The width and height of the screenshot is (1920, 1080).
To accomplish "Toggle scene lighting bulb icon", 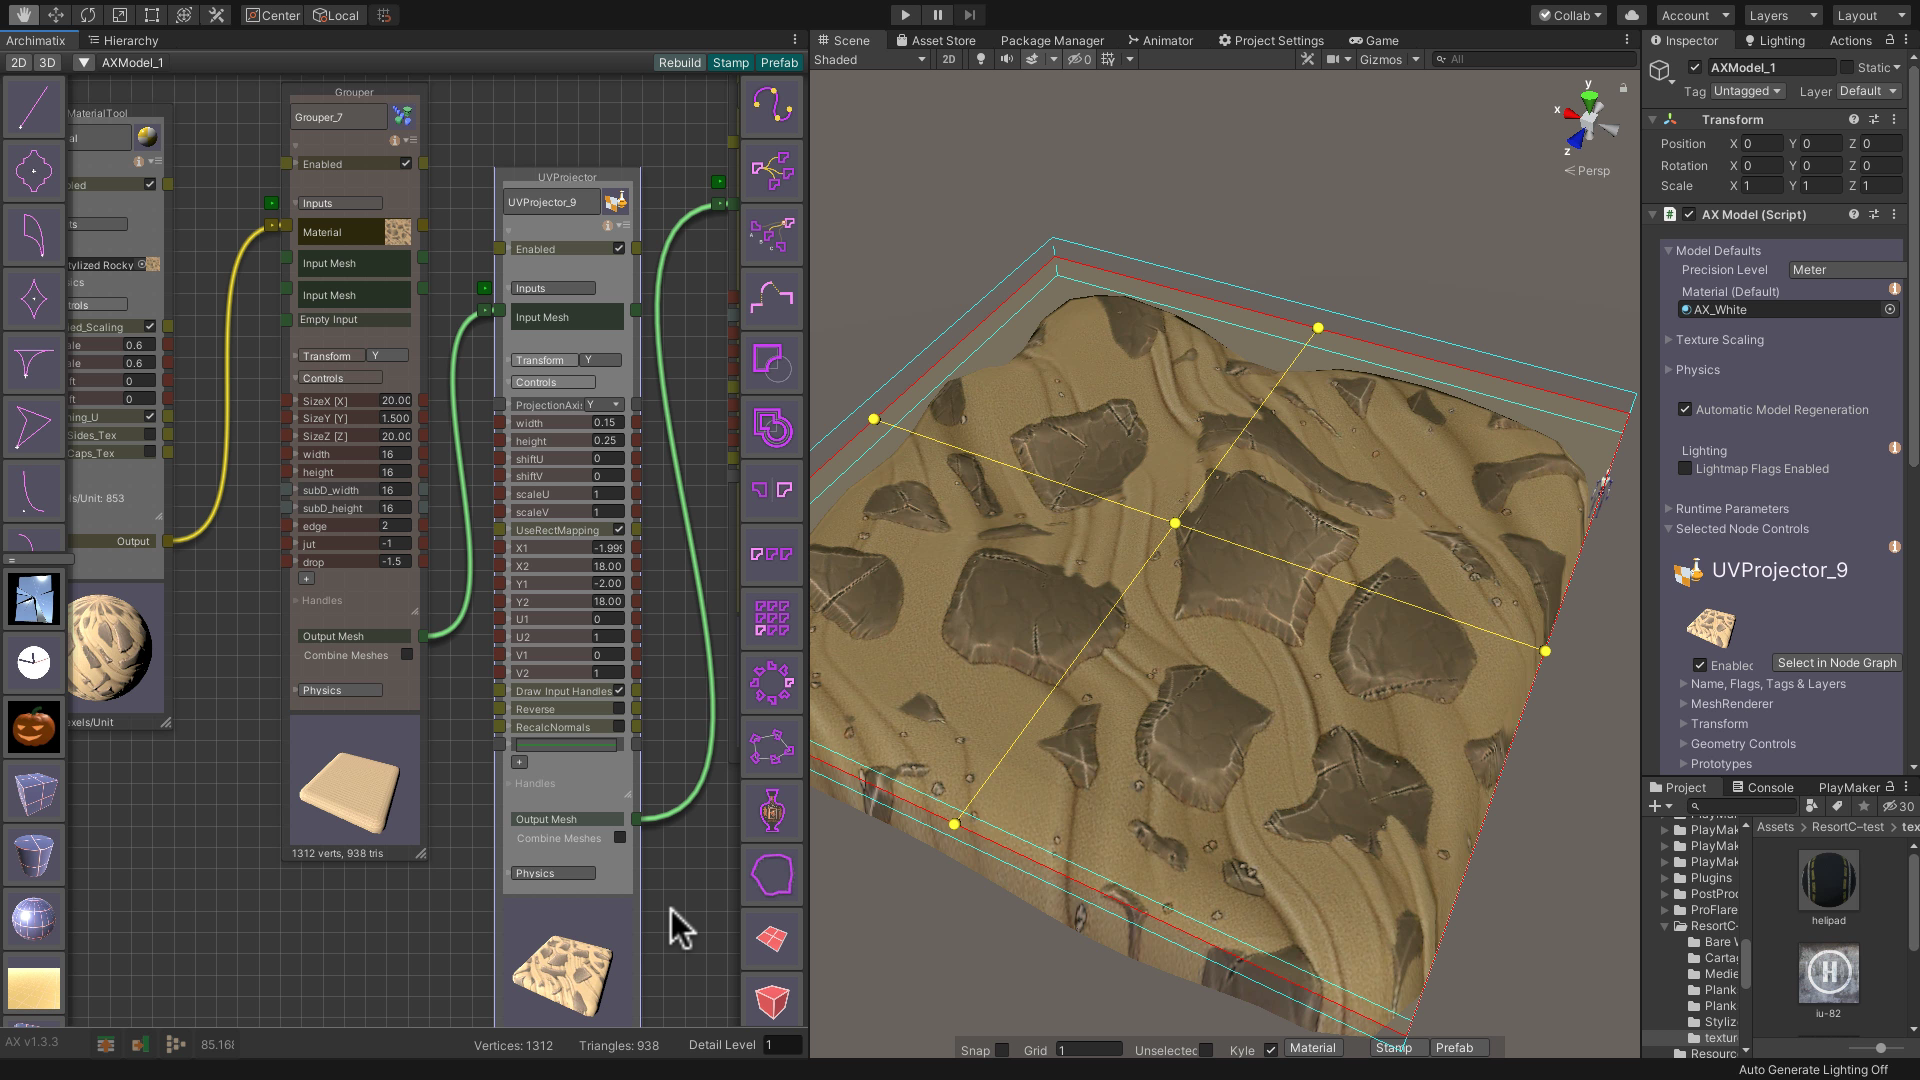I will tap(981, 60).
